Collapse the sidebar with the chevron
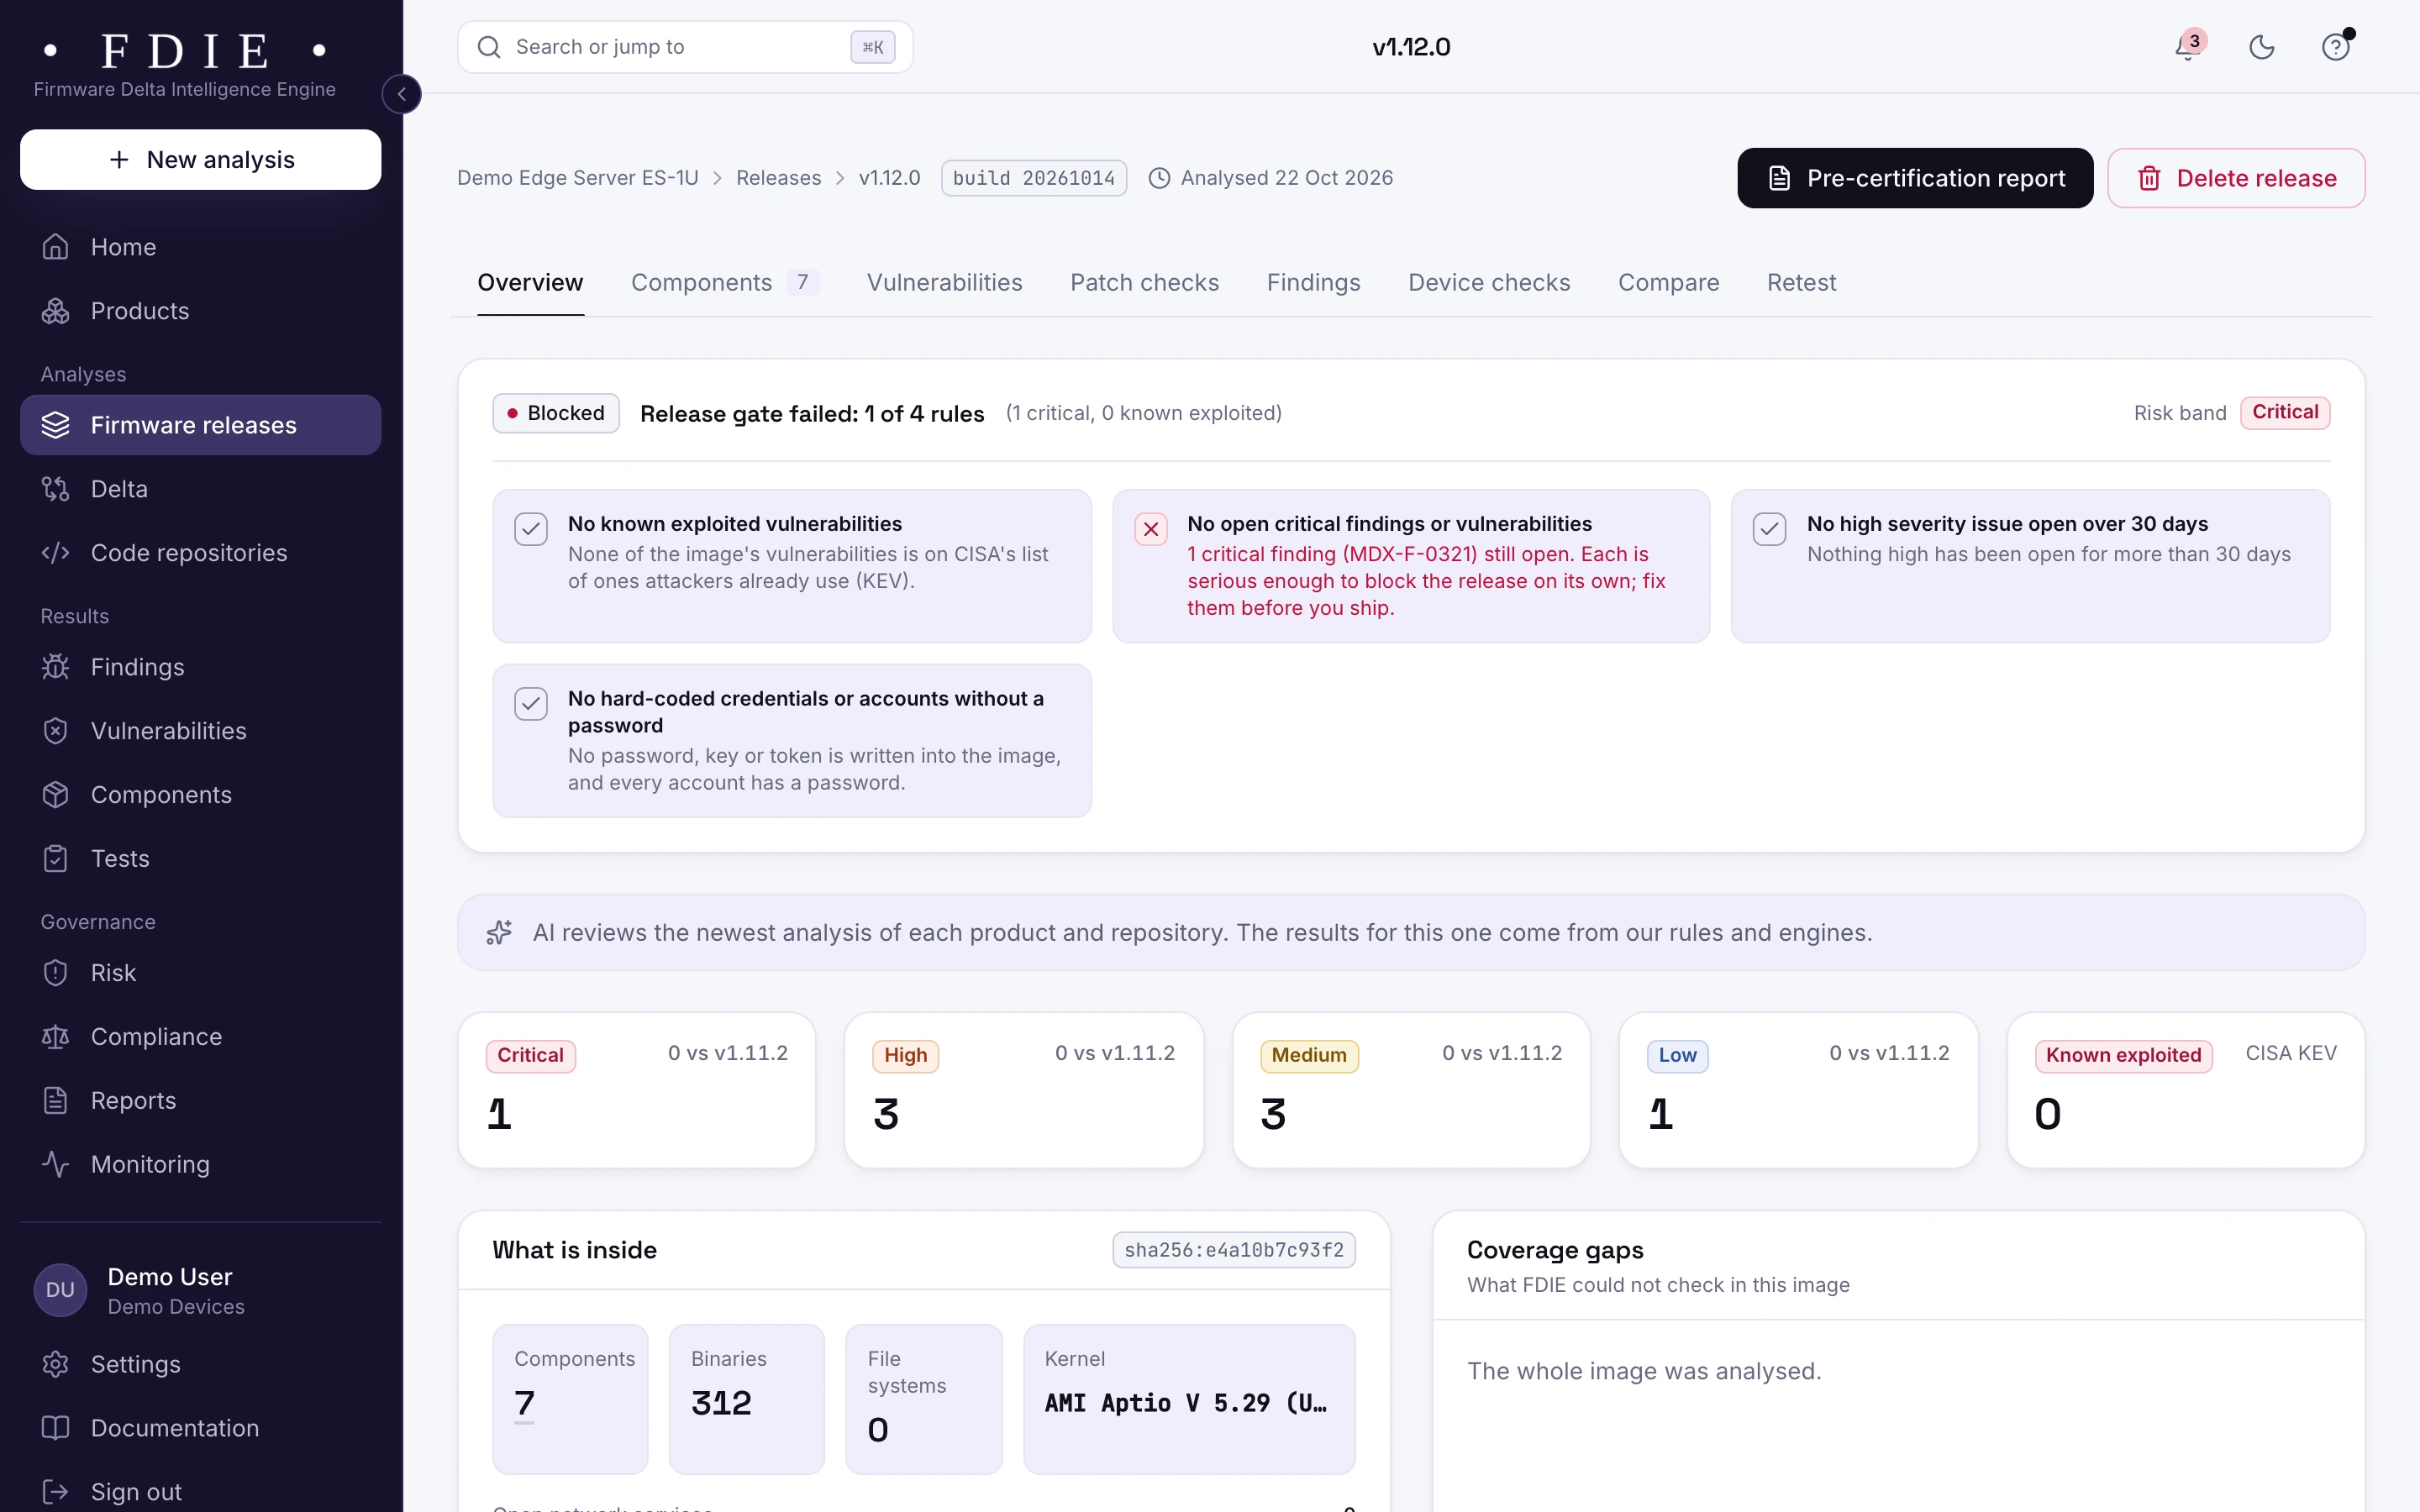Image resolution: width=2420 pixels, height=1512 pixels. click(402, 94)
